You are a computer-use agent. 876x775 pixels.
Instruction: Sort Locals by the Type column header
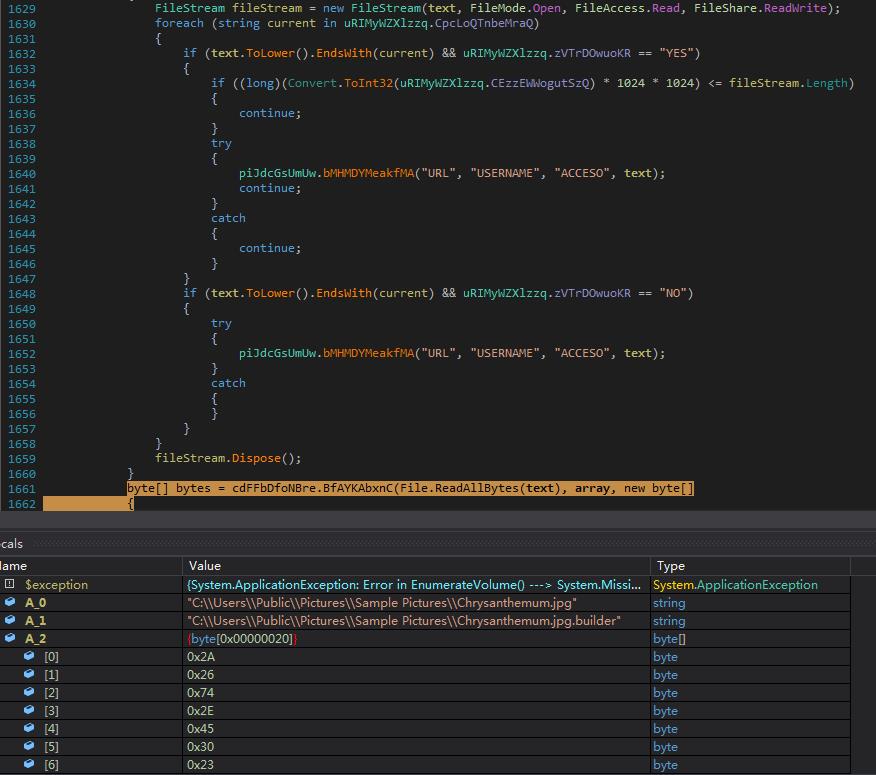click(x=750, y=565)
